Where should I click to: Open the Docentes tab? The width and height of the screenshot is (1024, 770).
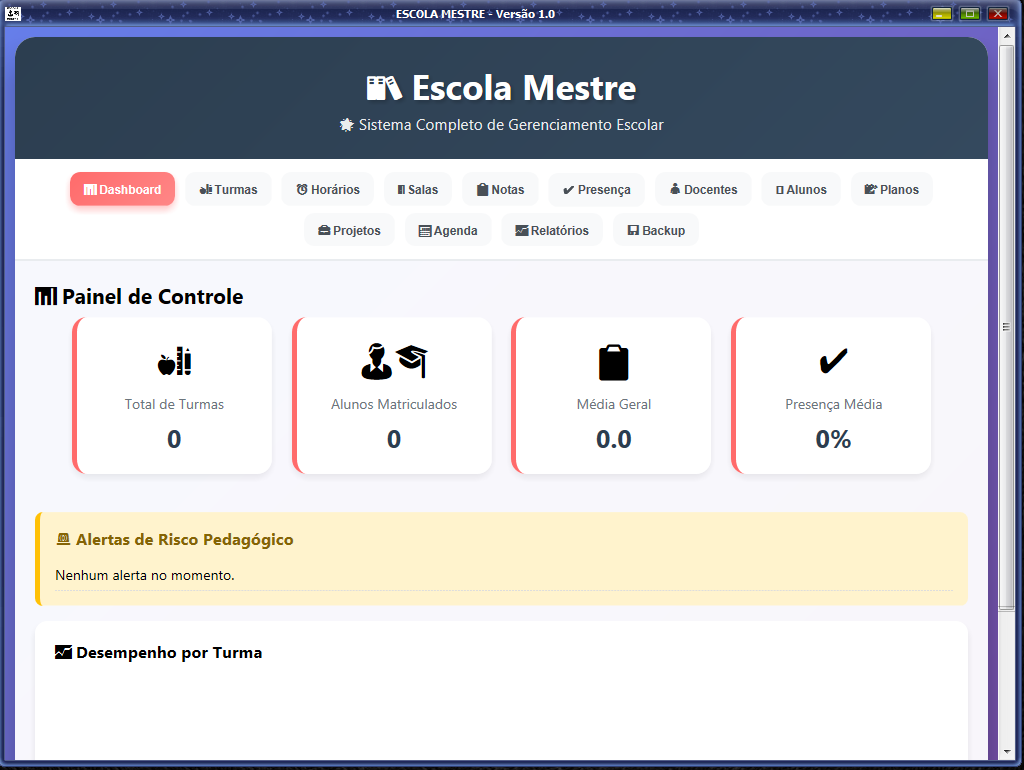703,189
